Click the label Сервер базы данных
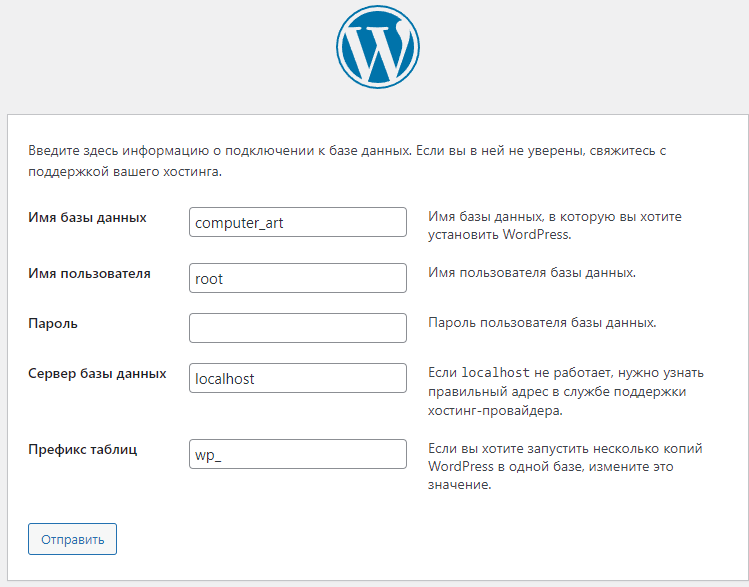The height and width of the screenshot is (587, 749). click(97, 374)
